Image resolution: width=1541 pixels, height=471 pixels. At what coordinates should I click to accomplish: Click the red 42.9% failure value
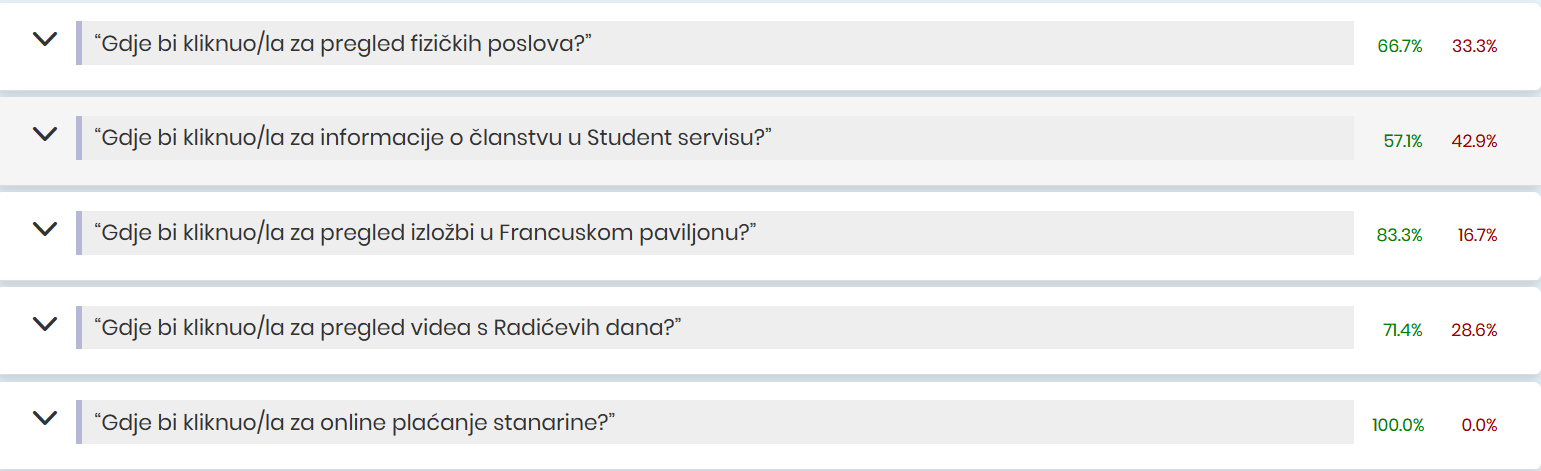point(1474,141)
